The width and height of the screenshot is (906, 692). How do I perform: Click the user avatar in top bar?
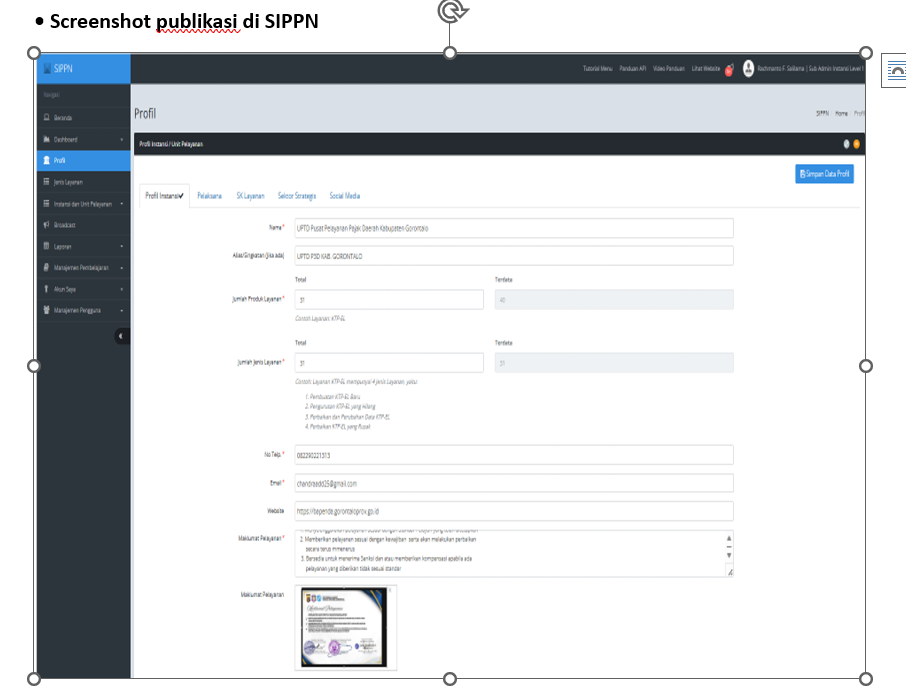point(748,69)
